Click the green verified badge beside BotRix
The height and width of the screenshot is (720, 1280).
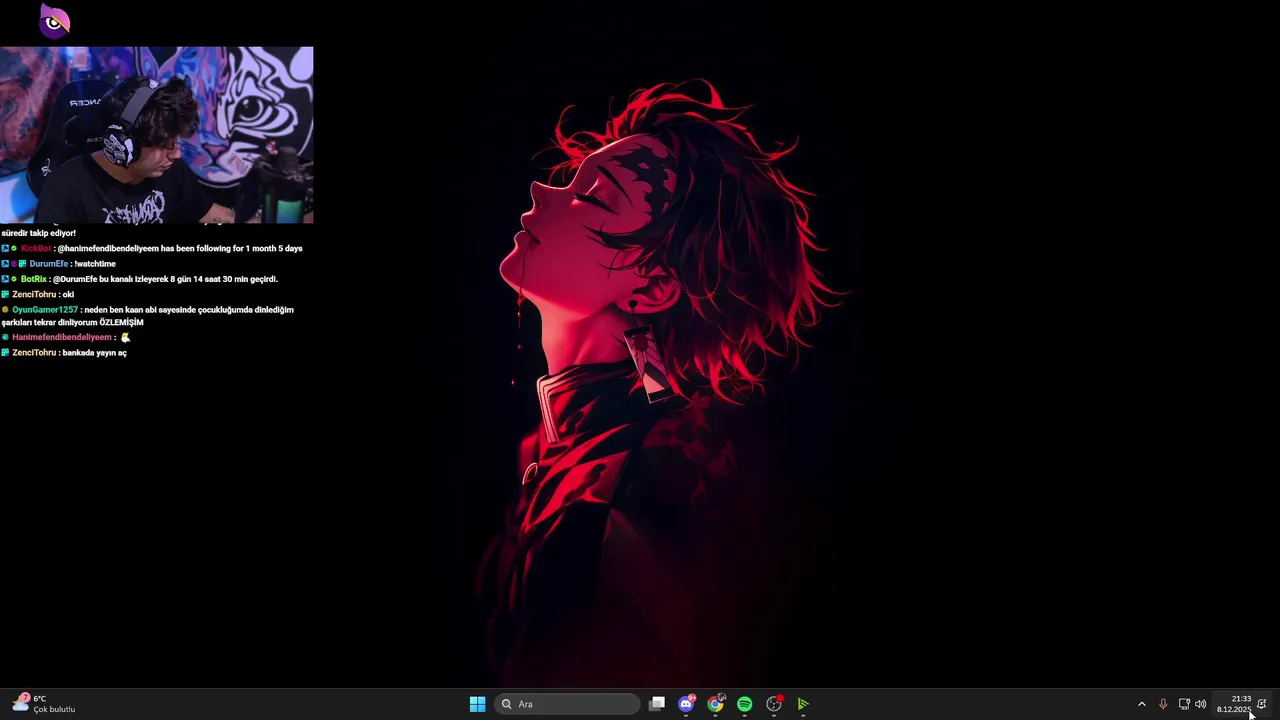(x=14, y=279)
